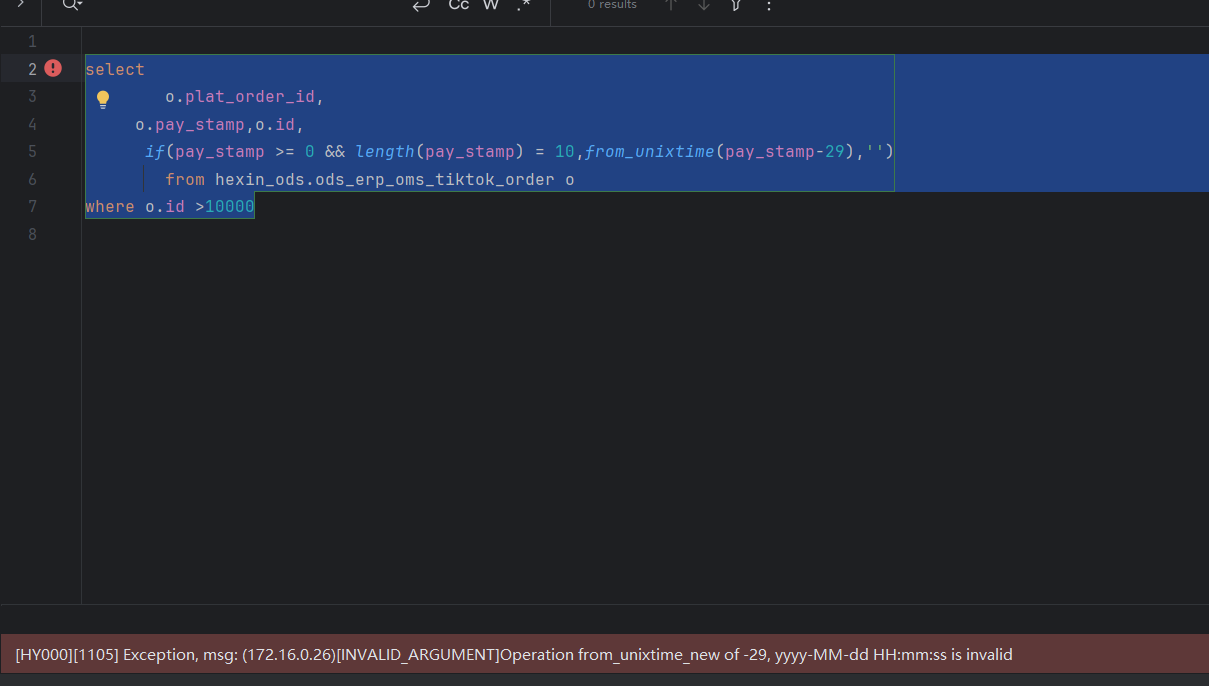Open the search history magnifier dropdown
Viewport: 1209px width, 686px height.
click(x=72, y=5)
